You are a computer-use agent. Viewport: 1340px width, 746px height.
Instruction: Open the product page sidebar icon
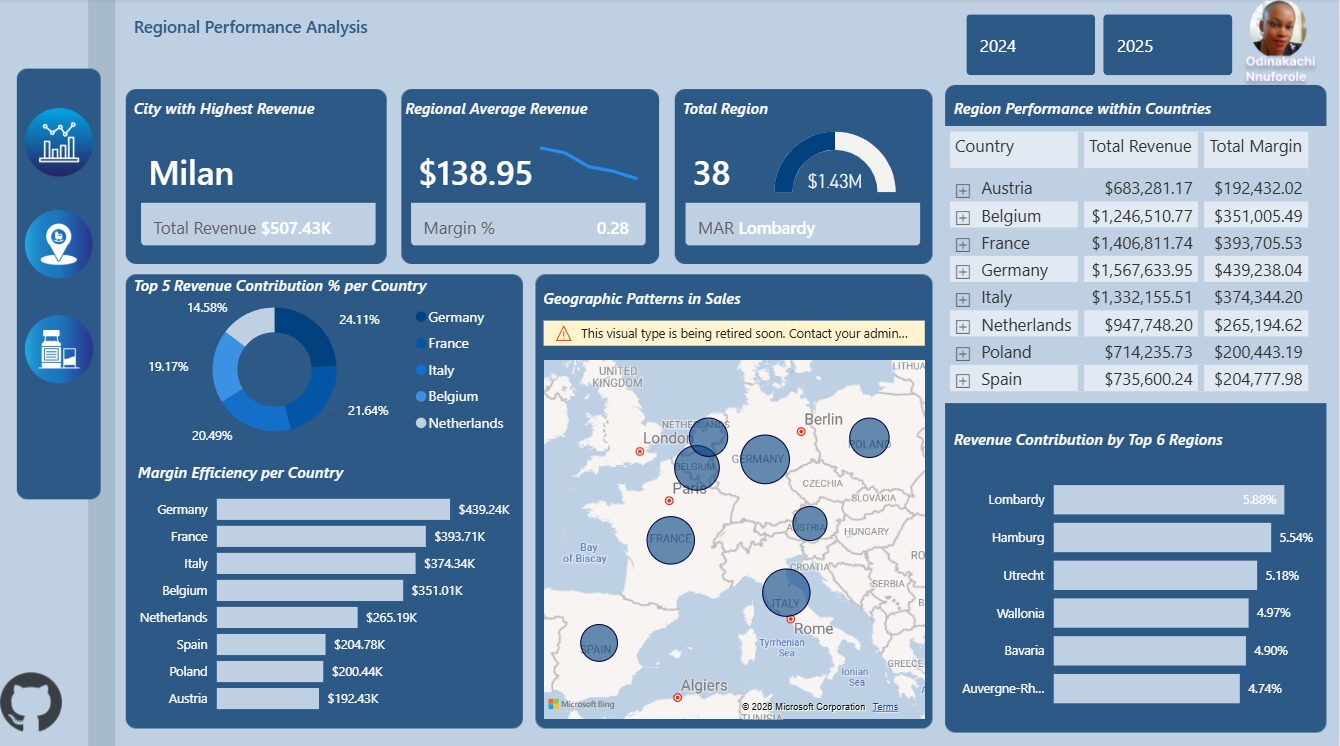(59, 349)
